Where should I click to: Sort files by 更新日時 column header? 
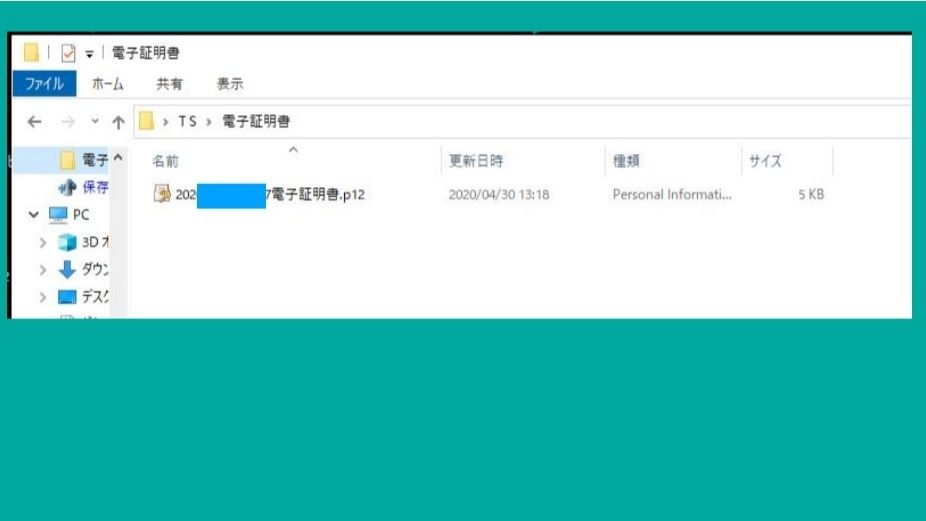click(x=475, y=161)
